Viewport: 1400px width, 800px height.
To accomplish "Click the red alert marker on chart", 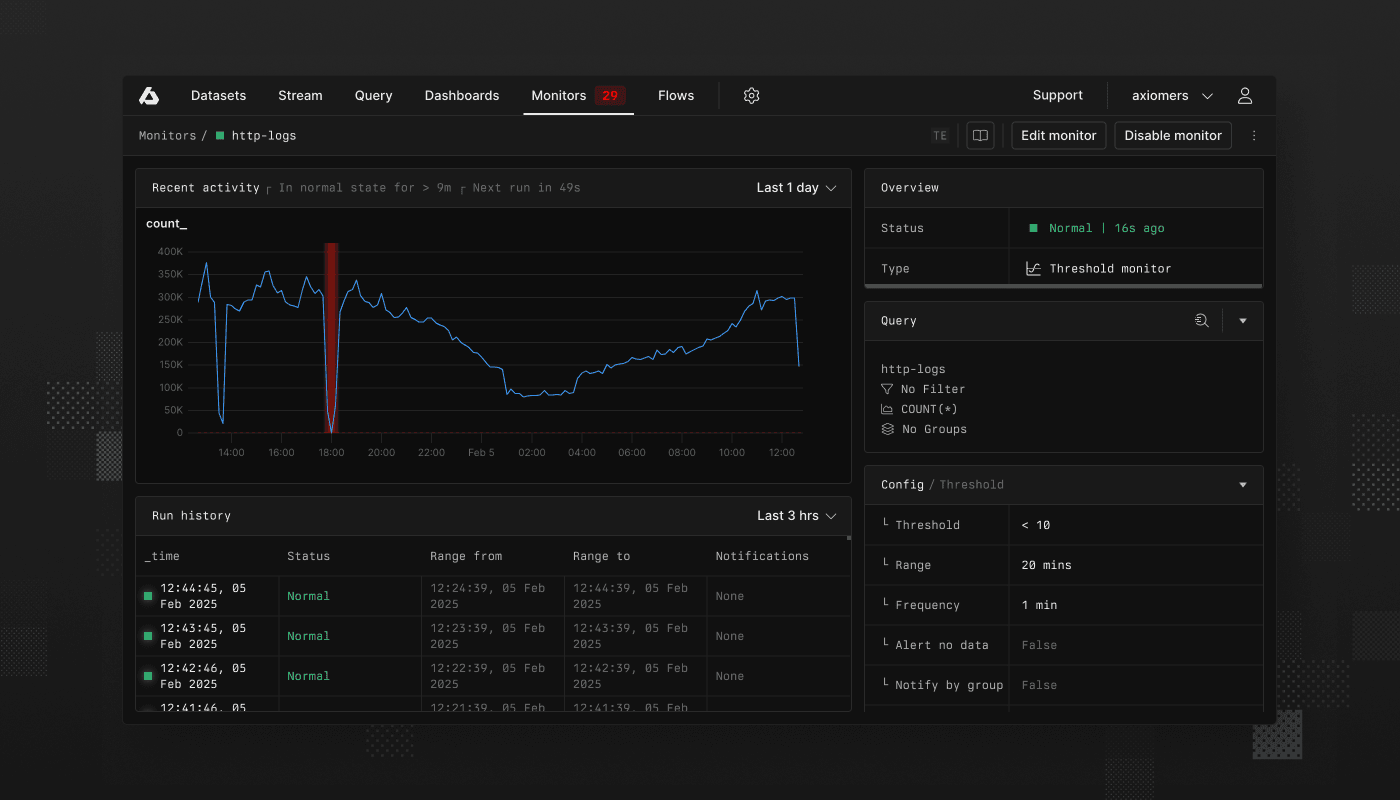I will point(331,337).
